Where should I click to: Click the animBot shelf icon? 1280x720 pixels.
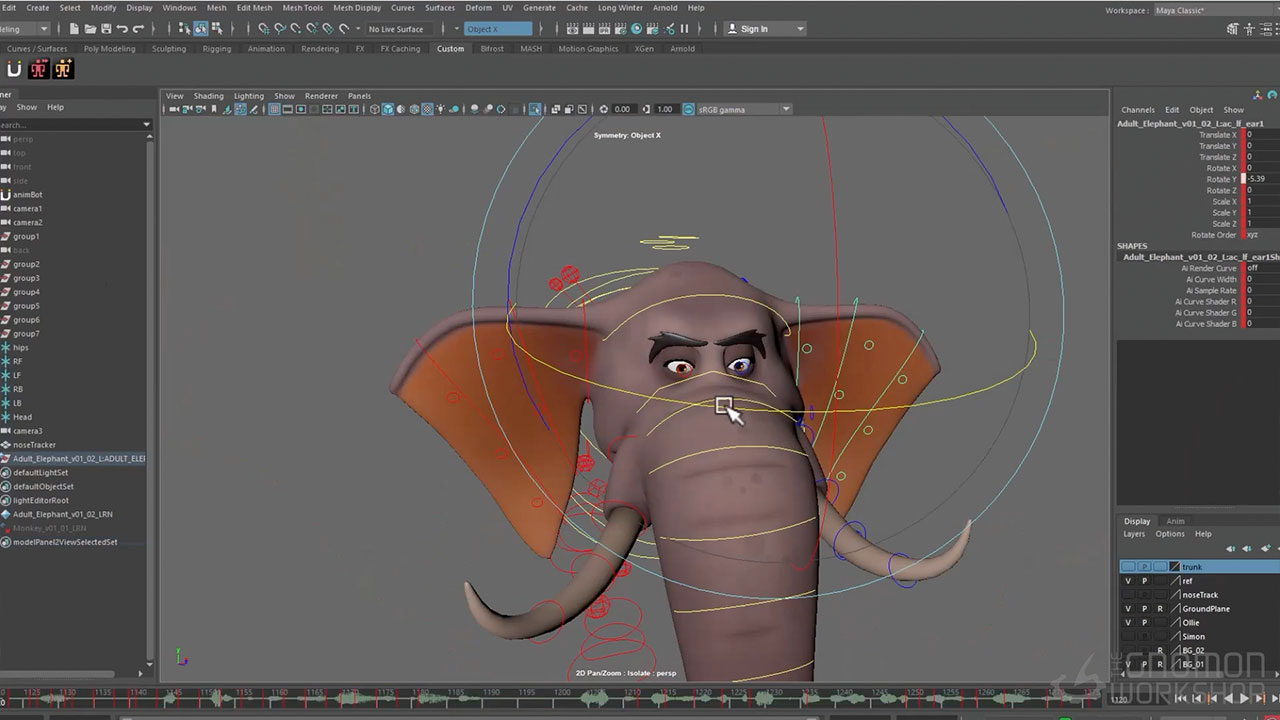coord(13,69)
